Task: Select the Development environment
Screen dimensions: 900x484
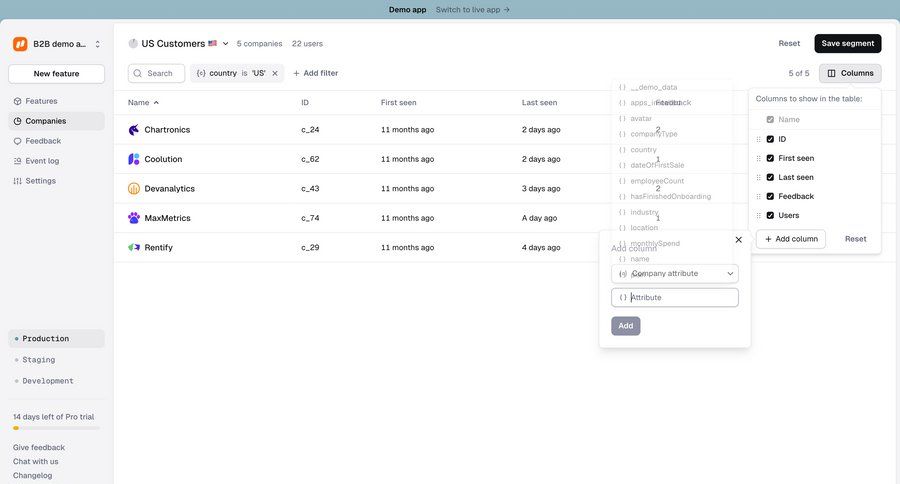Action: 56,381
